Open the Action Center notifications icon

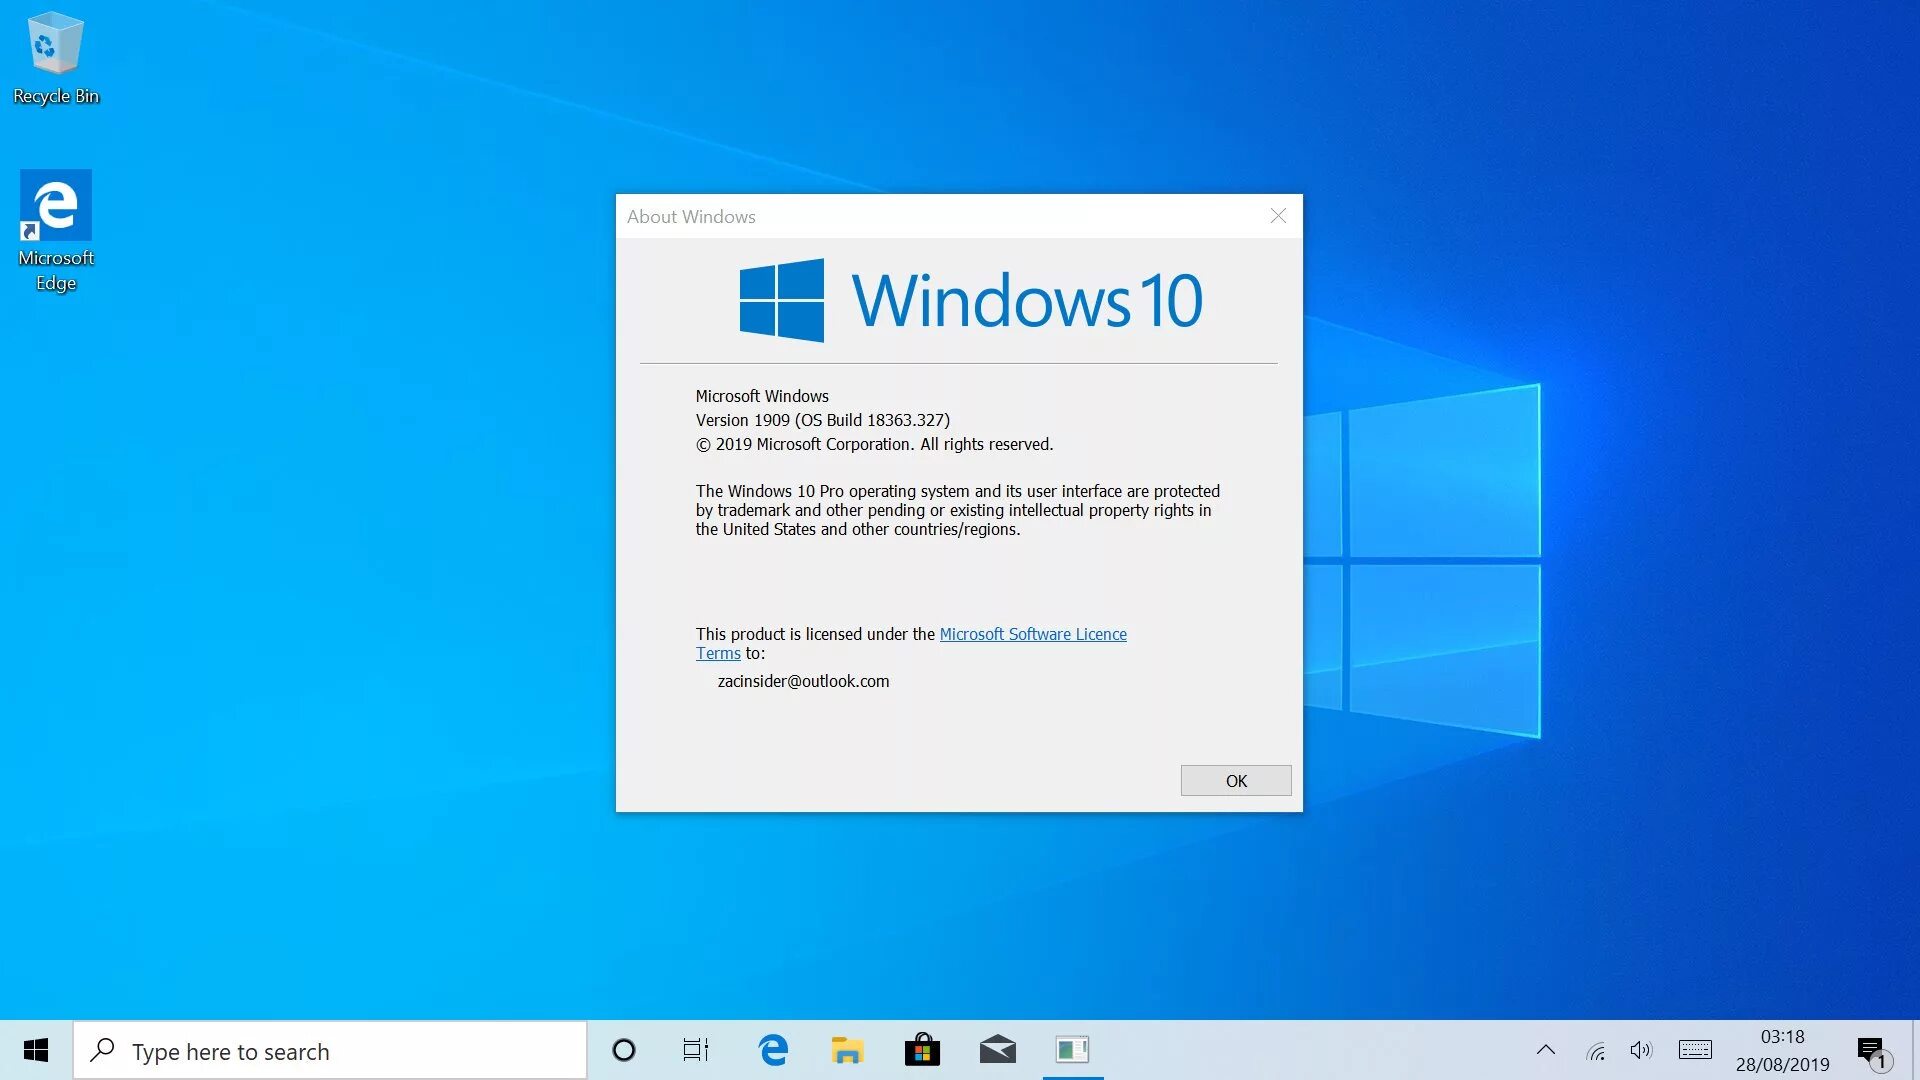click(x=1872, y=1050)
